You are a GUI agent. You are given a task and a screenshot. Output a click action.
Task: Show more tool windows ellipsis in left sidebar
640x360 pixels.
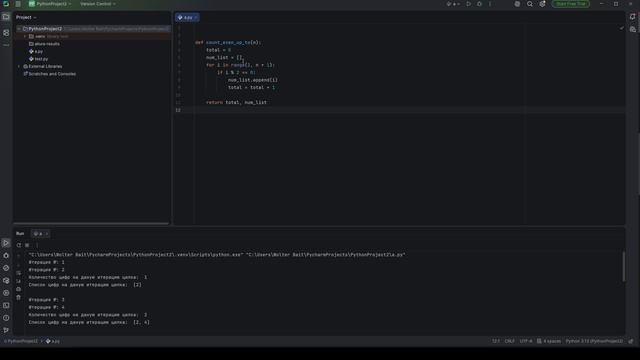(6, 45)
